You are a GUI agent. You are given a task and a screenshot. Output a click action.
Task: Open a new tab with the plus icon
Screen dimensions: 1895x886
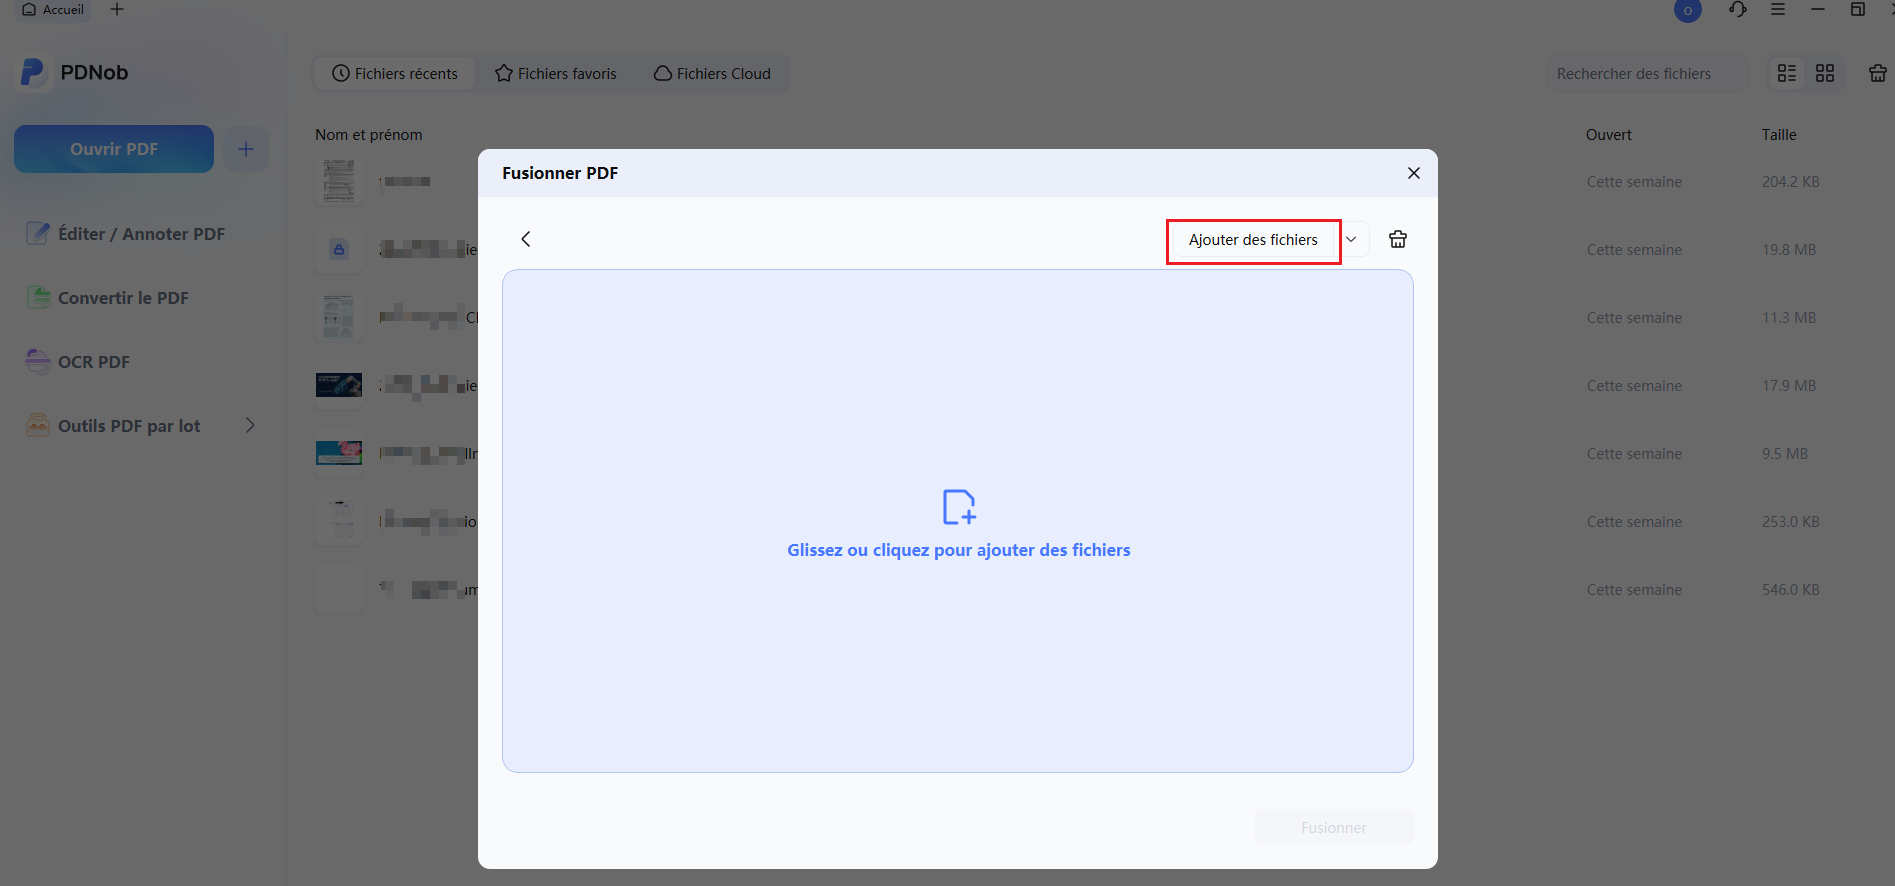click(x=117, y=9)
